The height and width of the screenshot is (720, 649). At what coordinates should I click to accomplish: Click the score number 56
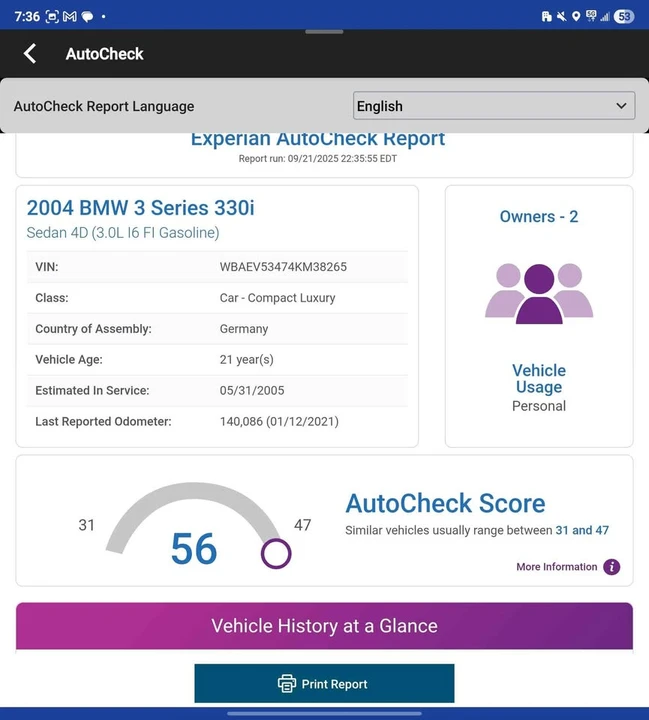tap(193, 549)
